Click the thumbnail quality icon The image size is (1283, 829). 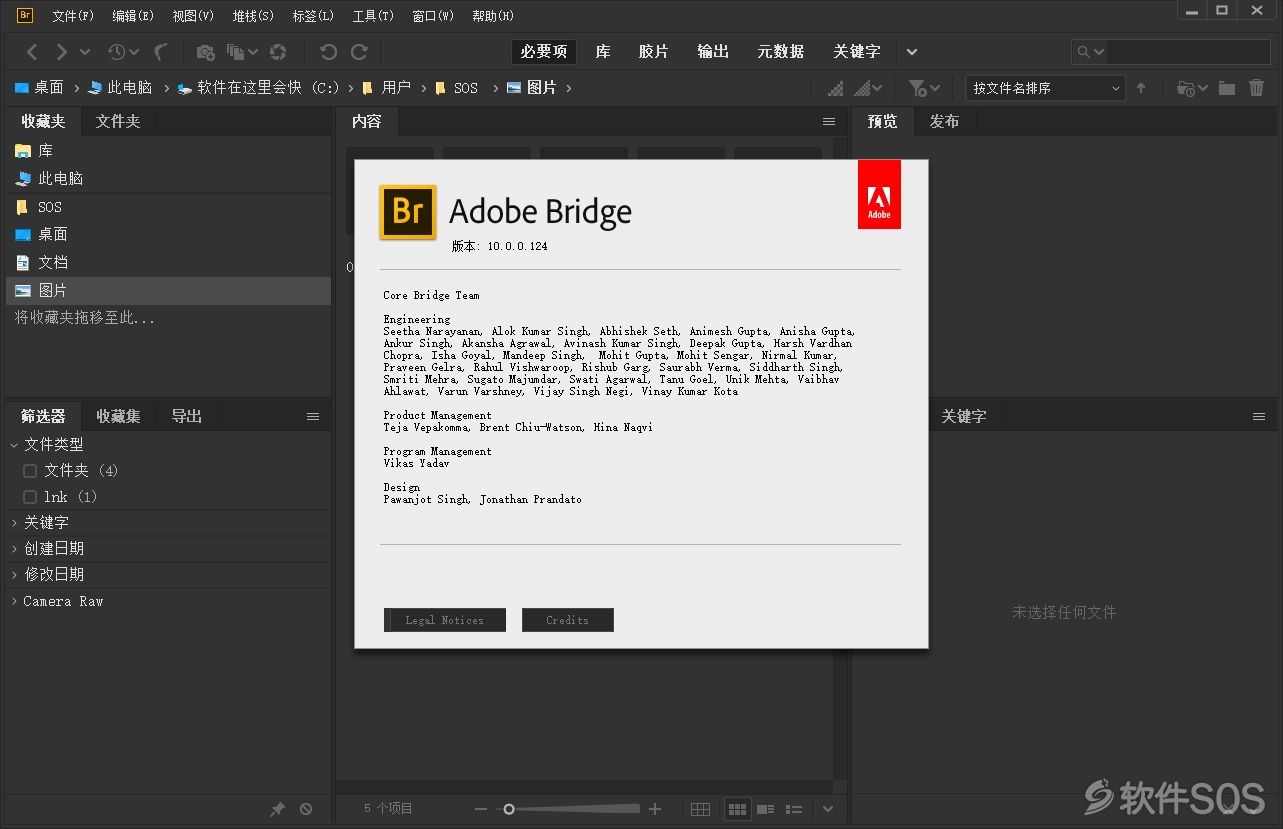tap(836, 88)
